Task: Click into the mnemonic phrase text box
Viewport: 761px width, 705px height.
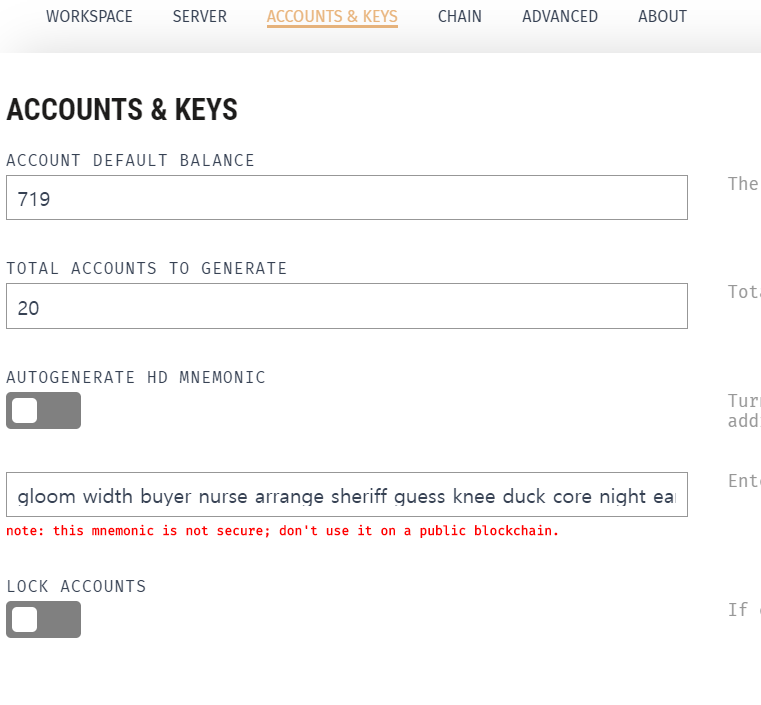Action: (347, 494)
